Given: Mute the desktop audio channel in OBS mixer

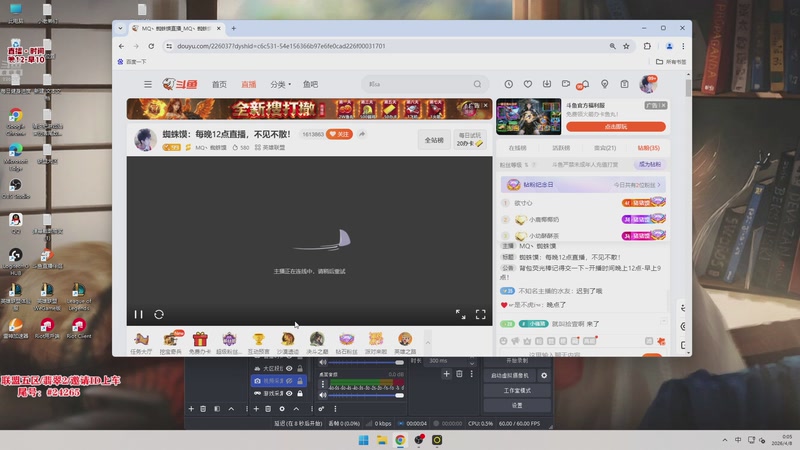Looking at the screenshot, I should point(322,395).
